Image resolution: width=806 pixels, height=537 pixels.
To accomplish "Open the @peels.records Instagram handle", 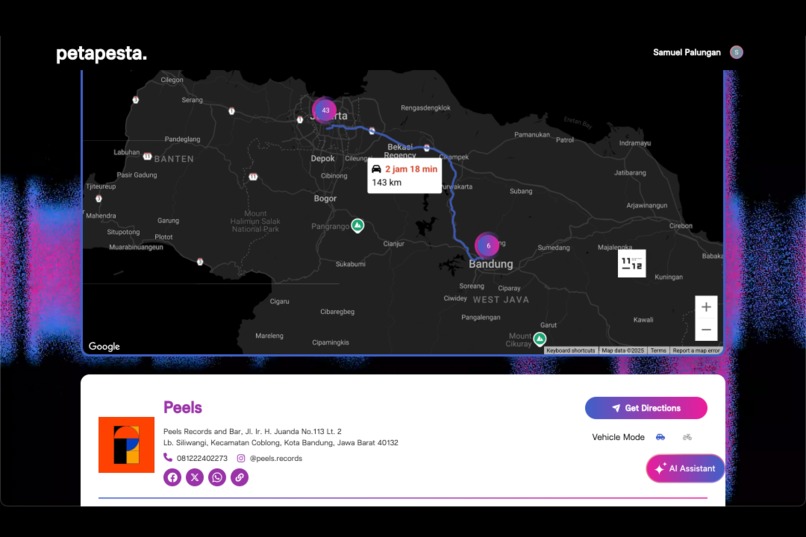I will (276, 458).
